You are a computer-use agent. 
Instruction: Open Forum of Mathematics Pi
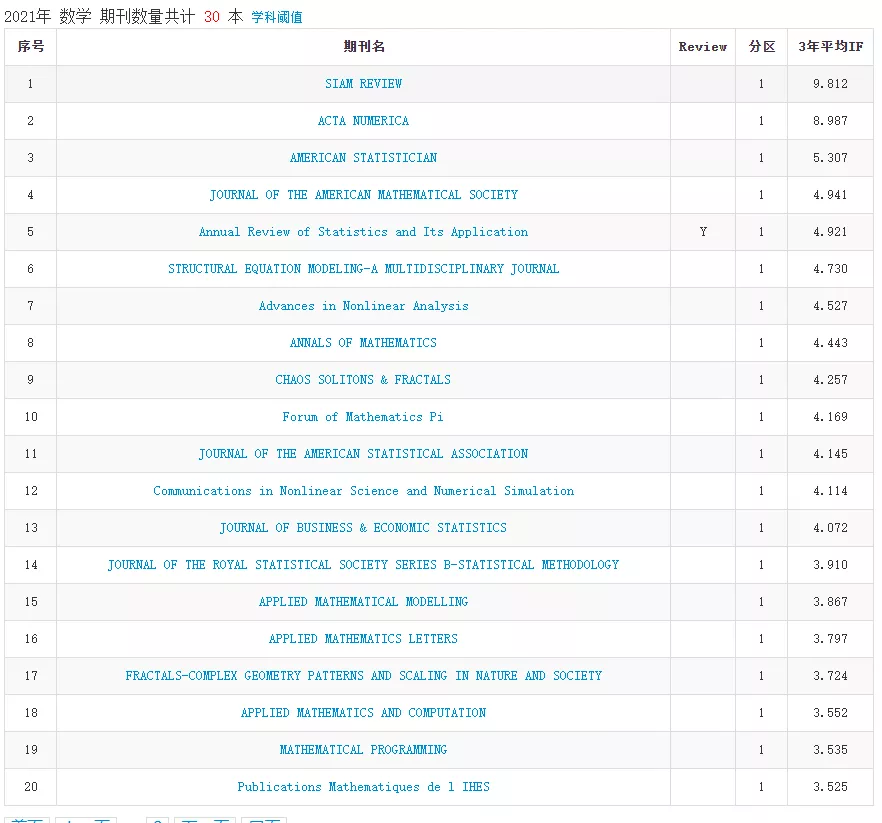(x=363, y=417)
